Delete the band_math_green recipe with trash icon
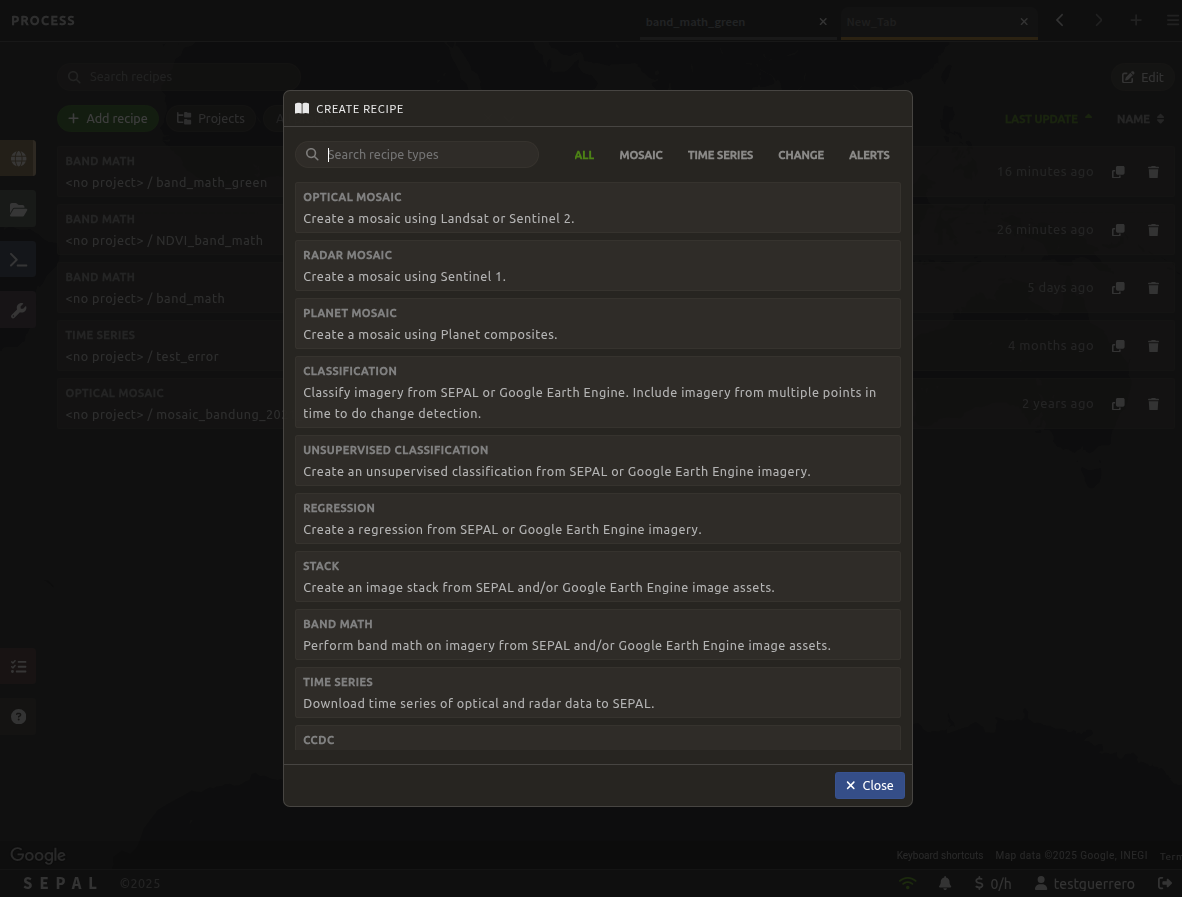 (x=1153, y=172)
